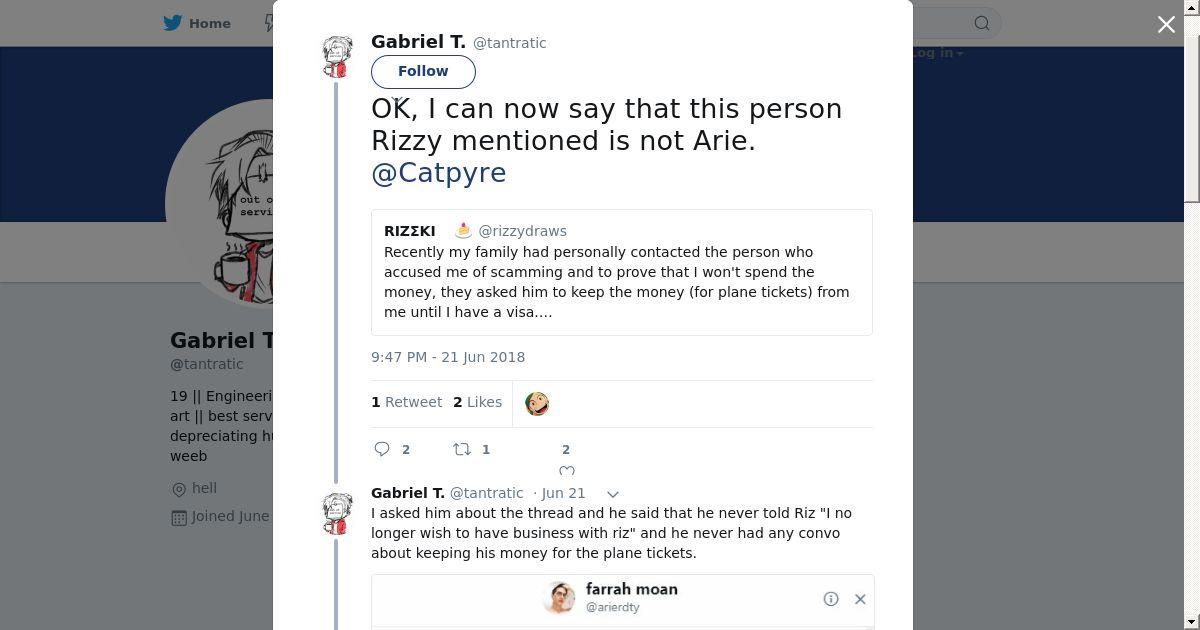Dismiss the farrah moan embedded card
This screenshot has height=630, width=1200.
860,599
